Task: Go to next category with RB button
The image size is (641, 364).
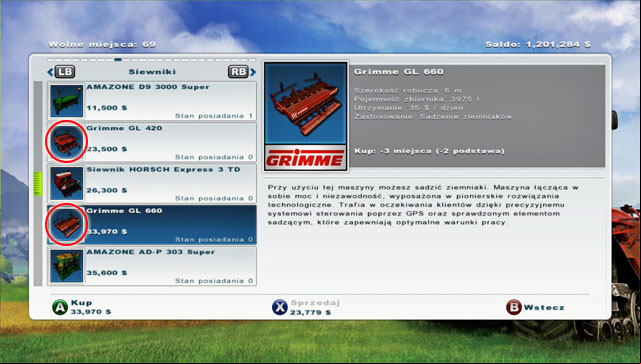Action: tap(238, 72)
